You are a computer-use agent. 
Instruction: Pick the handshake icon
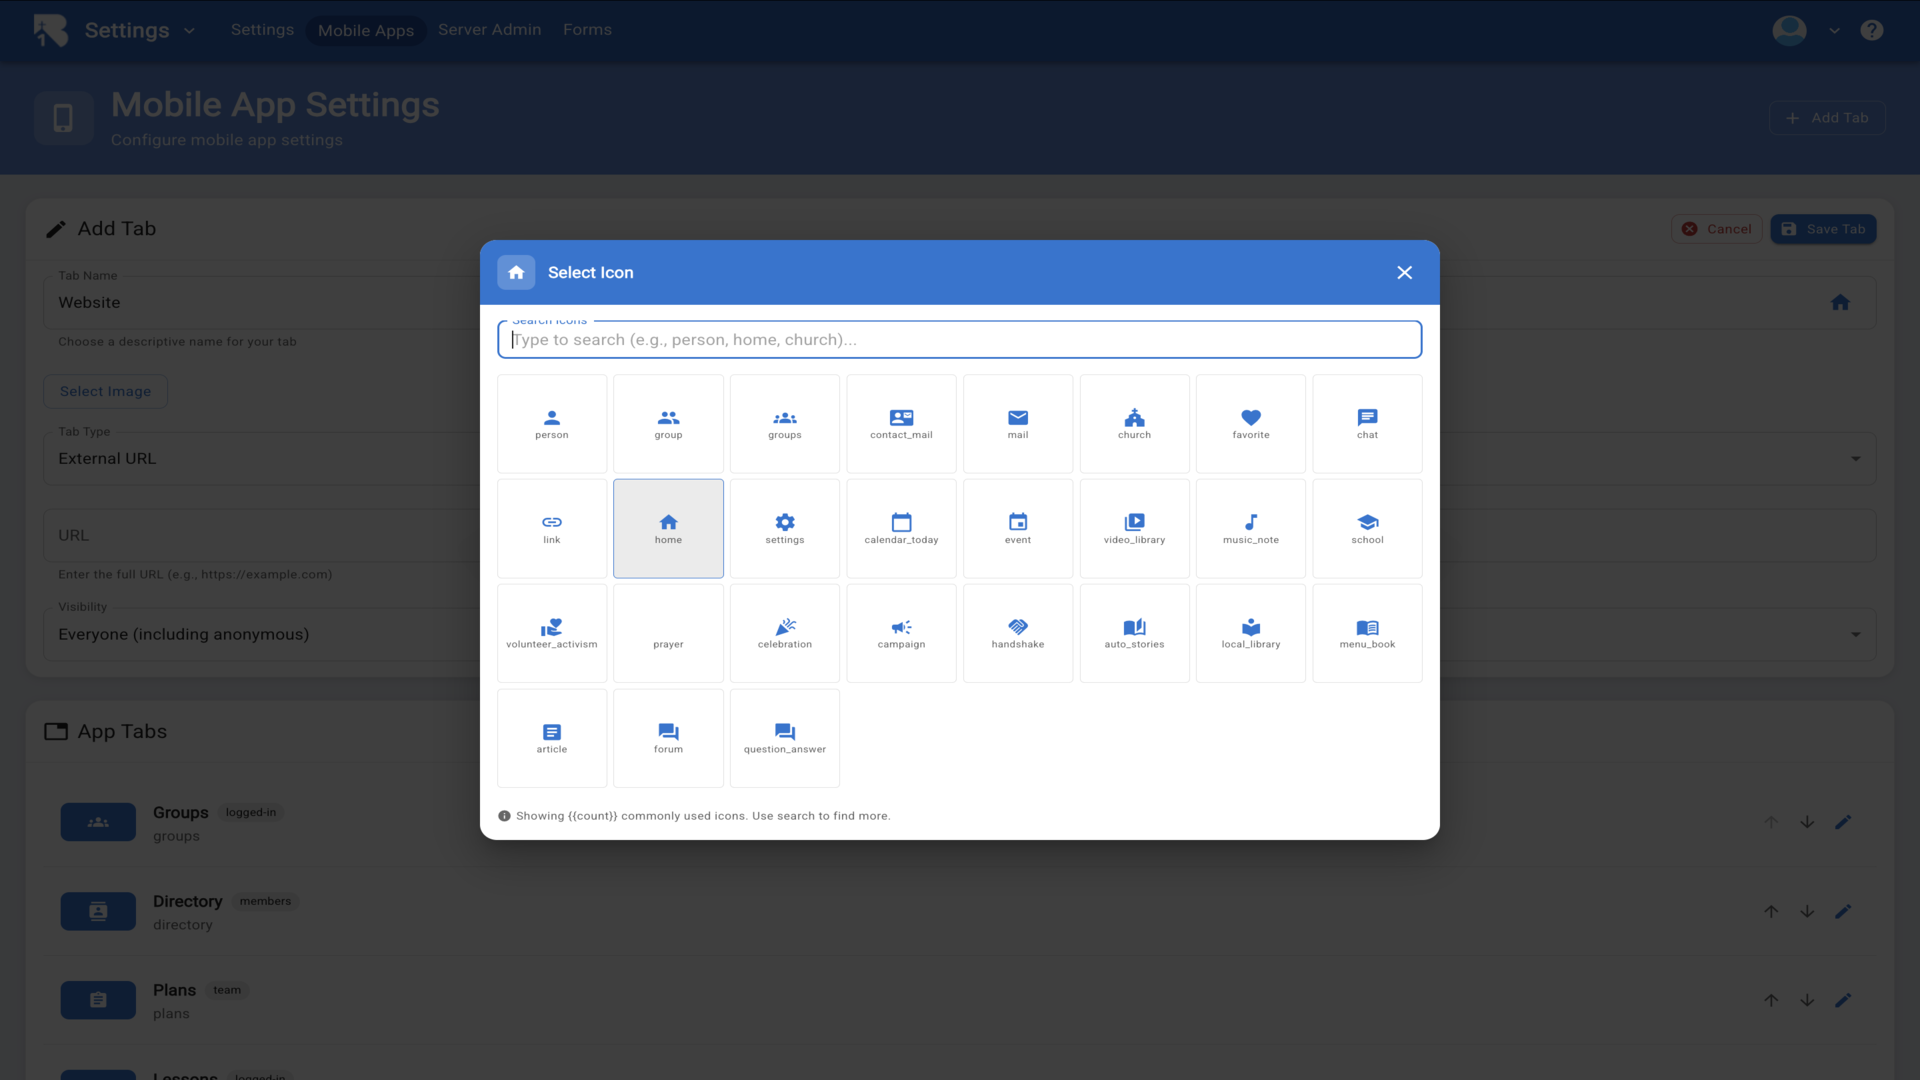(1017, 633)
